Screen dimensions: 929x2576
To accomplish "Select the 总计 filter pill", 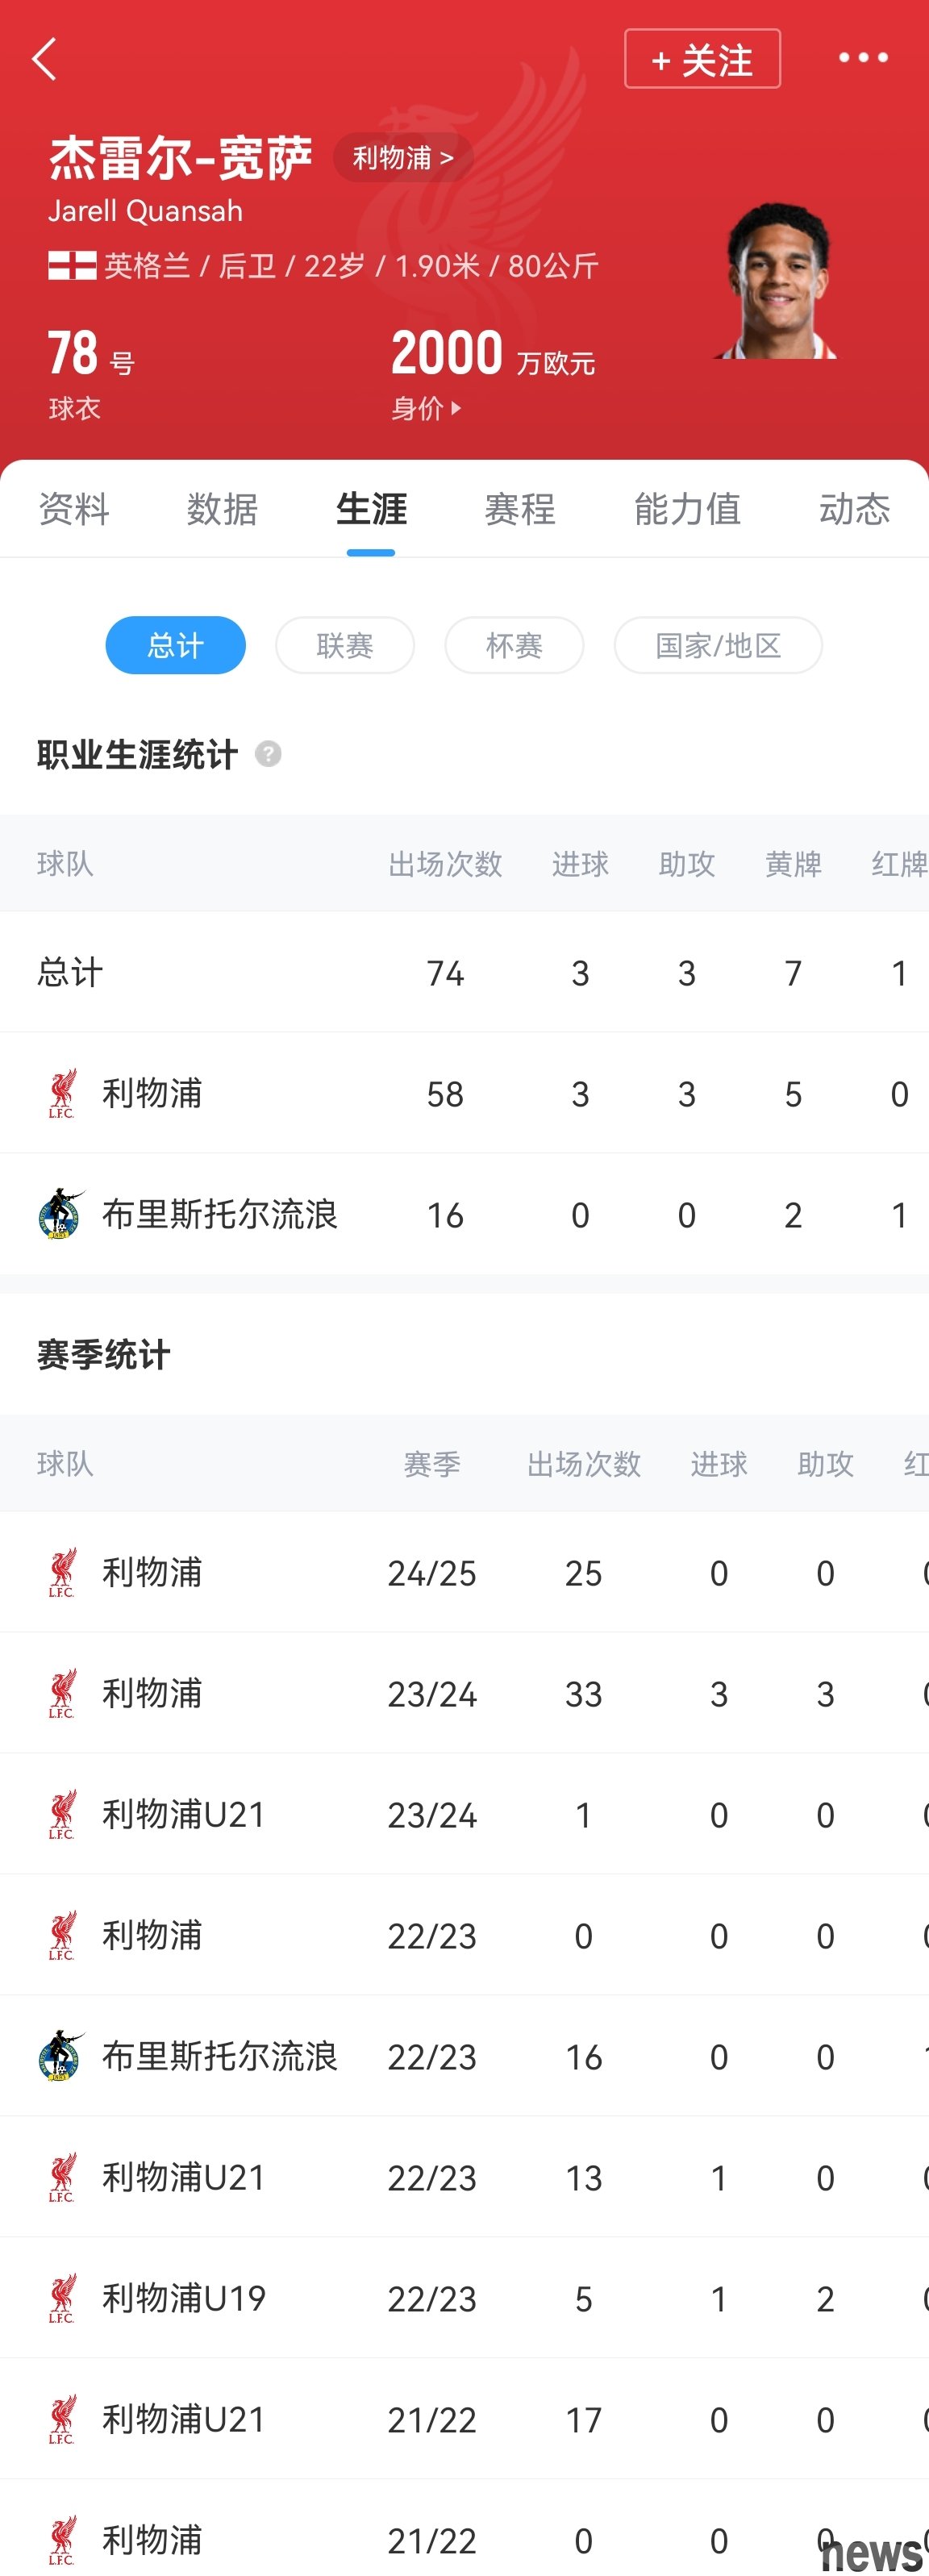I will [176, 645].
